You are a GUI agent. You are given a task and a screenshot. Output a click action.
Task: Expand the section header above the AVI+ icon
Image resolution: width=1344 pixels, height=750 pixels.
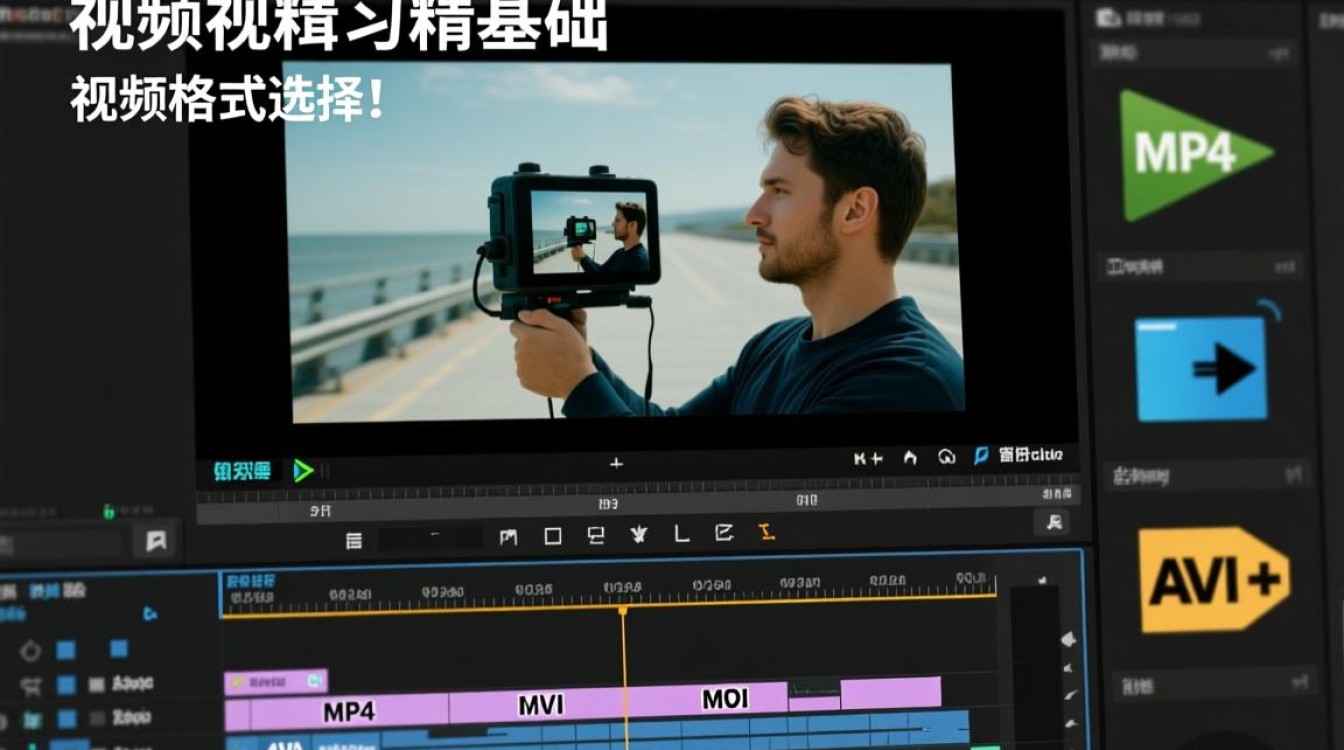coord(1207,475)
